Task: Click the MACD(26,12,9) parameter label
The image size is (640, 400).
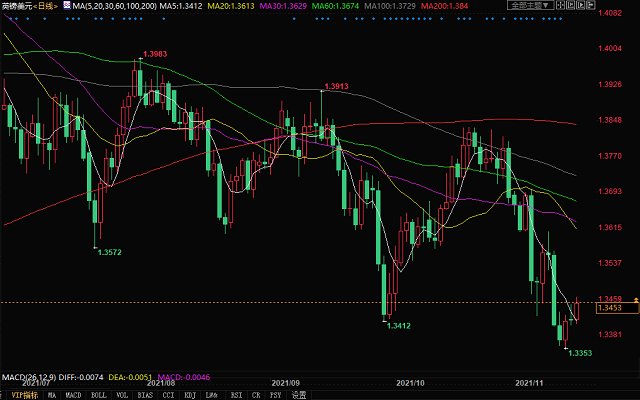Action: (29, 377)
